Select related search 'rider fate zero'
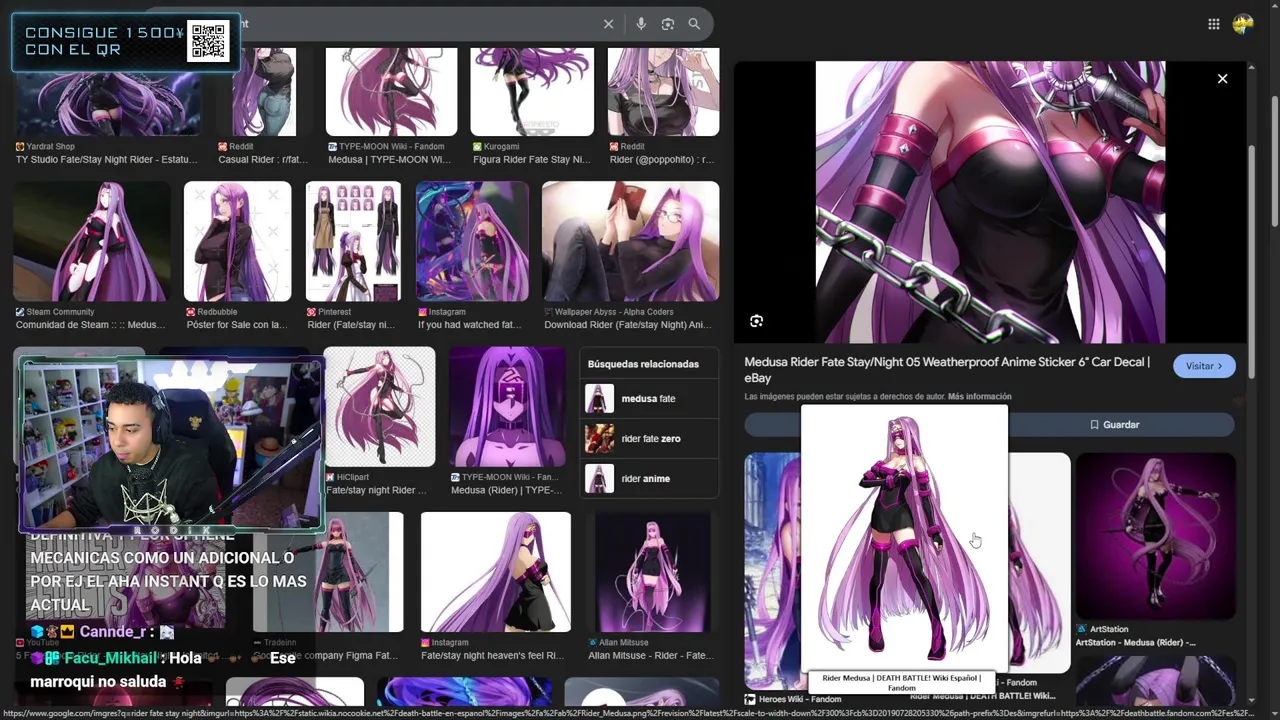The height and width of the screenshot is (720, 1280). pos(649,439)
